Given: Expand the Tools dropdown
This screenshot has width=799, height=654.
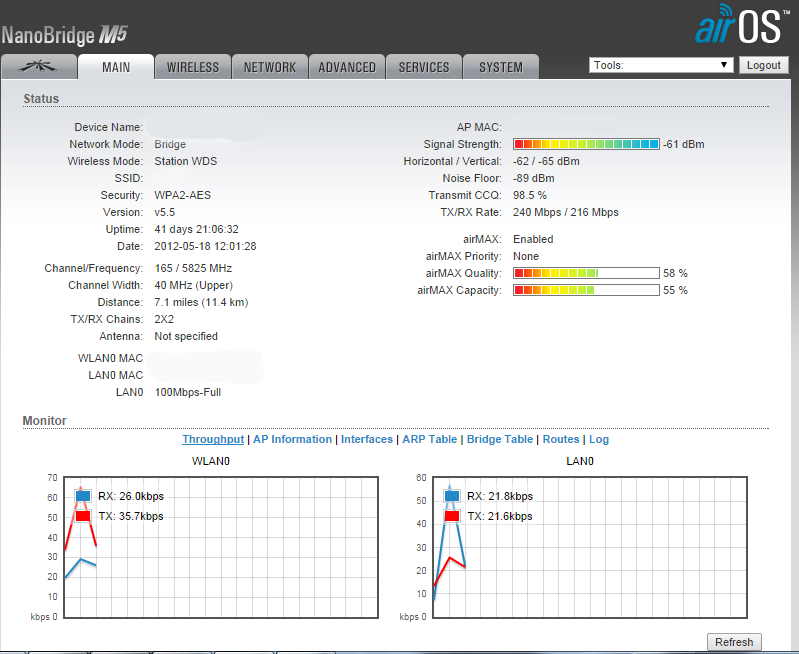Looking at the screenshot, I should pos(661,65).
